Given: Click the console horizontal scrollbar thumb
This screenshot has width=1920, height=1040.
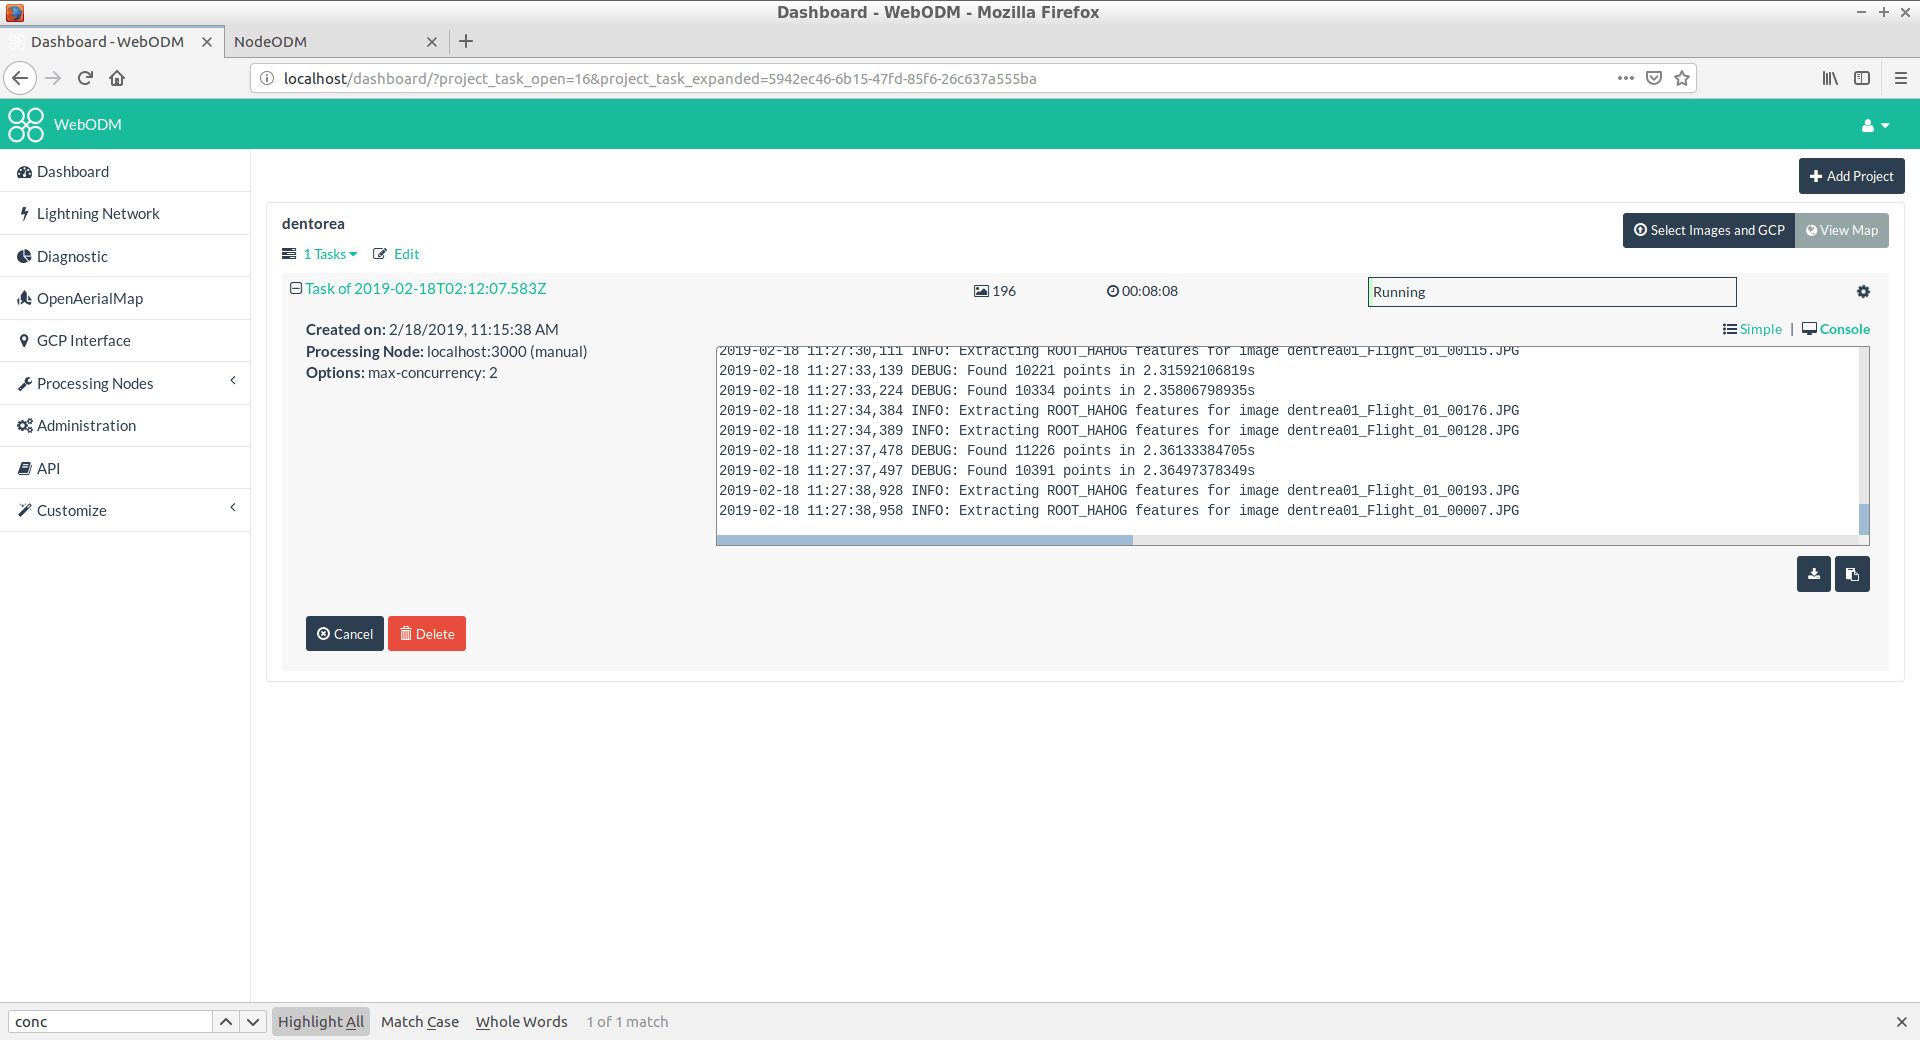Looking at the screenshot, I should [925, 540].
